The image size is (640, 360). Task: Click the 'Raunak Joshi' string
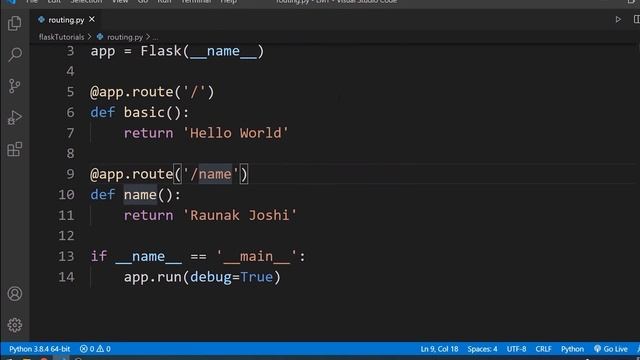click(240, 215)
